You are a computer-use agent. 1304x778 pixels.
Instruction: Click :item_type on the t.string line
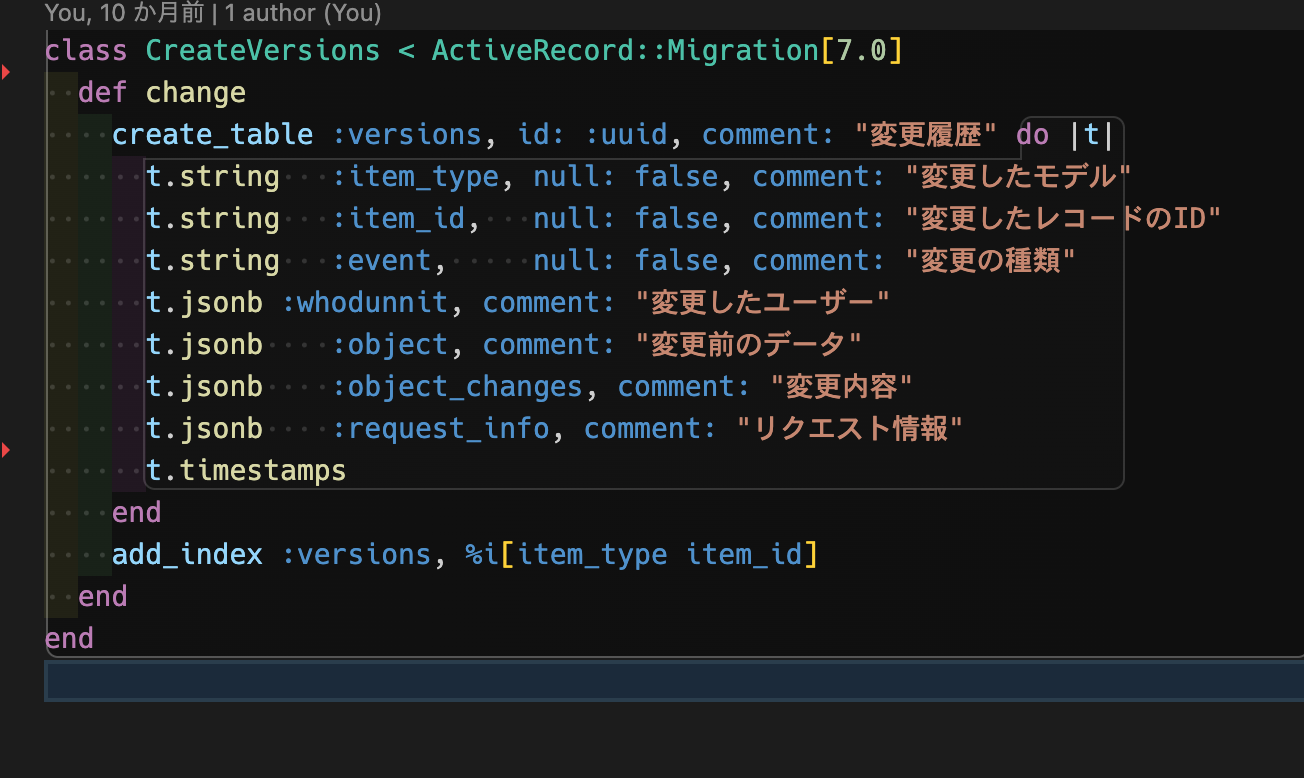[415, 176]
